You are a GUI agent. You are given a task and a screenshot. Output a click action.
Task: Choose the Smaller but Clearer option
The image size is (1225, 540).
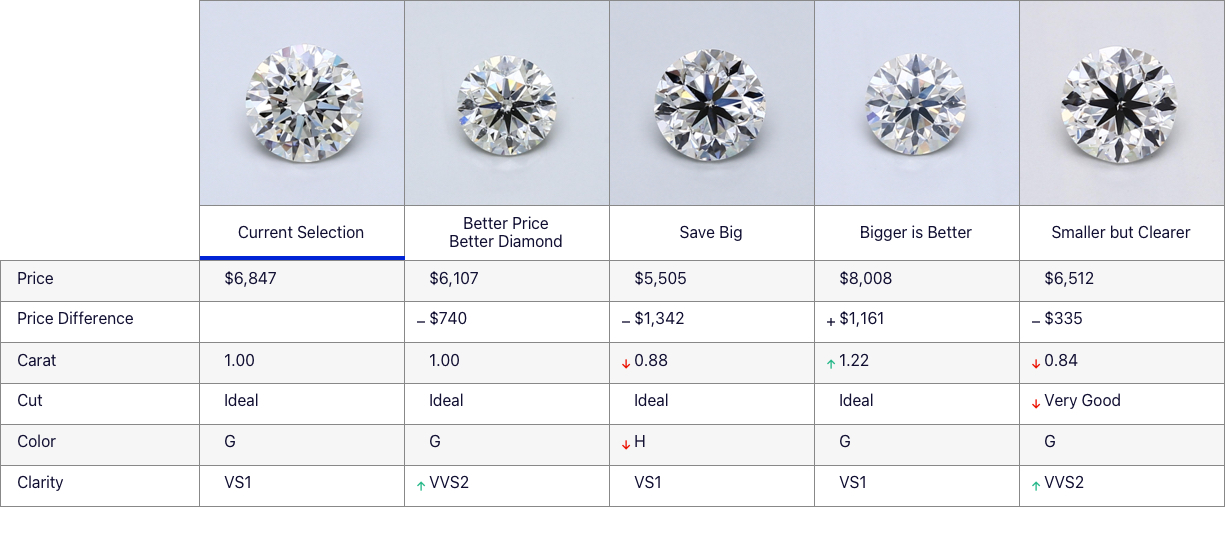1121,232
